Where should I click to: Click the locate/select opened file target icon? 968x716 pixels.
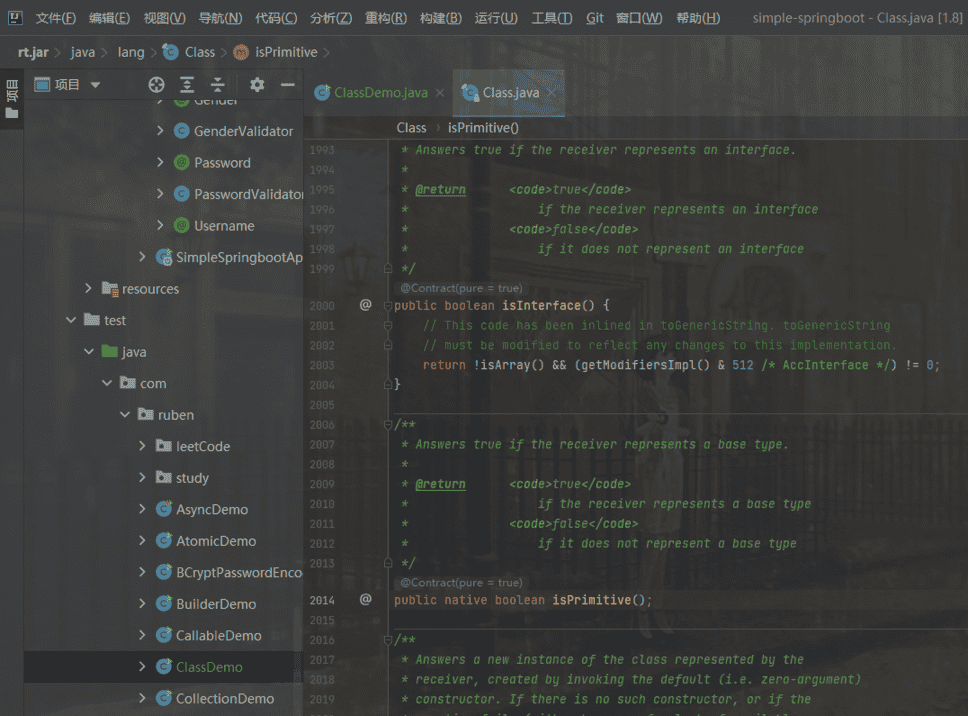pyautogui.click(x=156, y=85)
